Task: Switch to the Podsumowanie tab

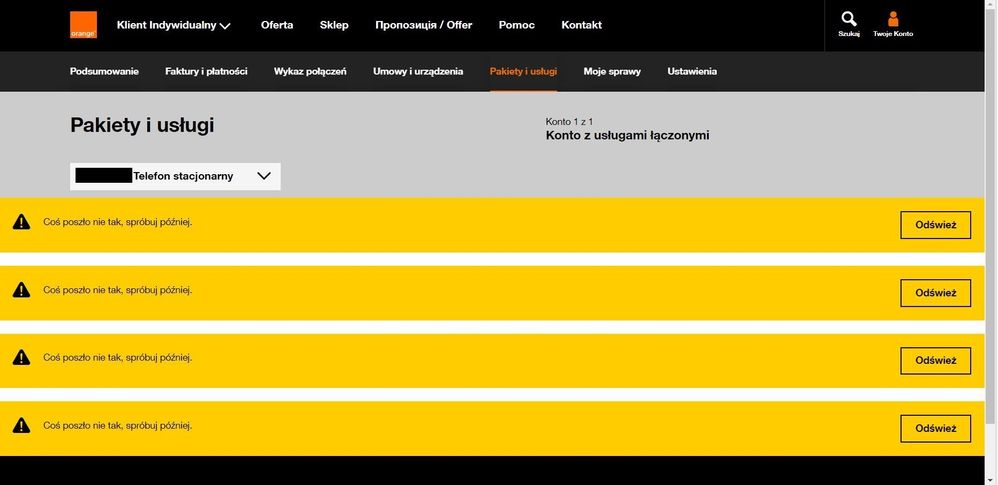Action: [104, 71]
